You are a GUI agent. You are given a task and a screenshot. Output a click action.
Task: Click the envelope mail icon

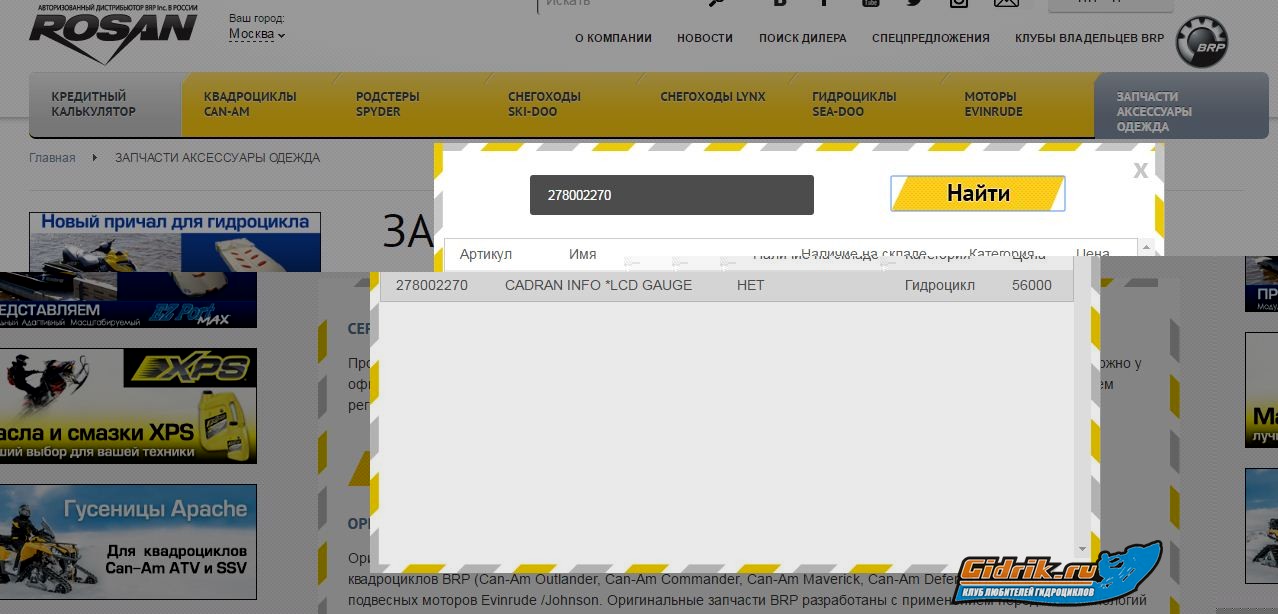pos(1006,3)
